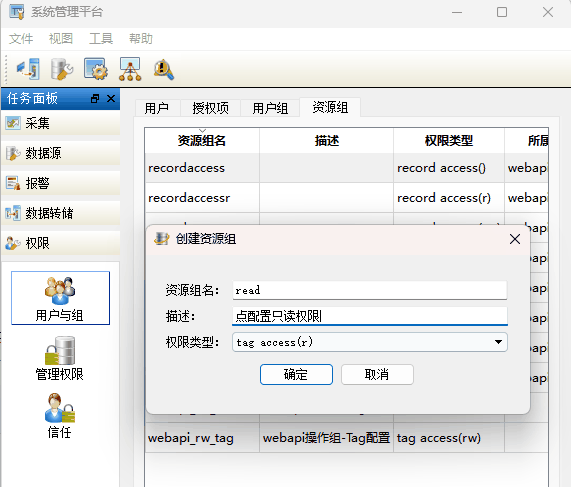Viewport: 571px width, 487px height.
Task: Select the recordaccessr table row
Action: point(346,198)
